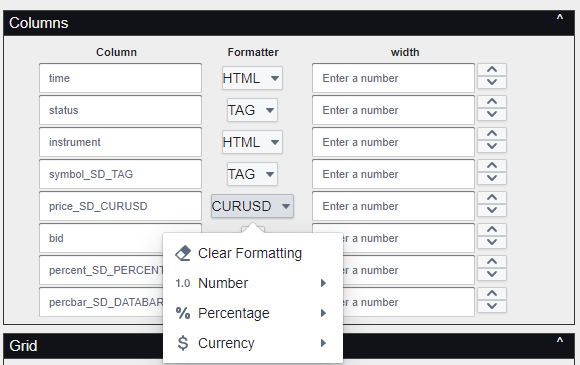Increase the width for percent_SD_PERCENT row
580x365 pixels.
point(492,262)
